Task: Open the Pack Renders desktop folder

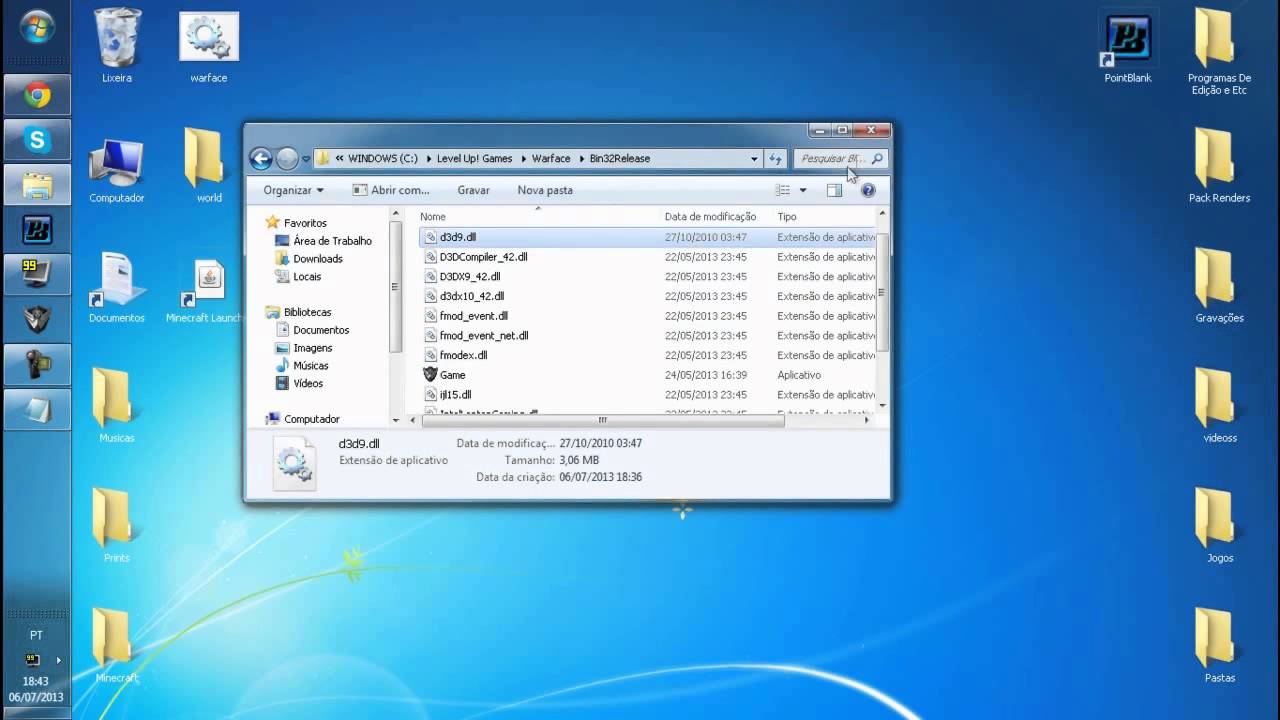Action: click(1219, 165)
